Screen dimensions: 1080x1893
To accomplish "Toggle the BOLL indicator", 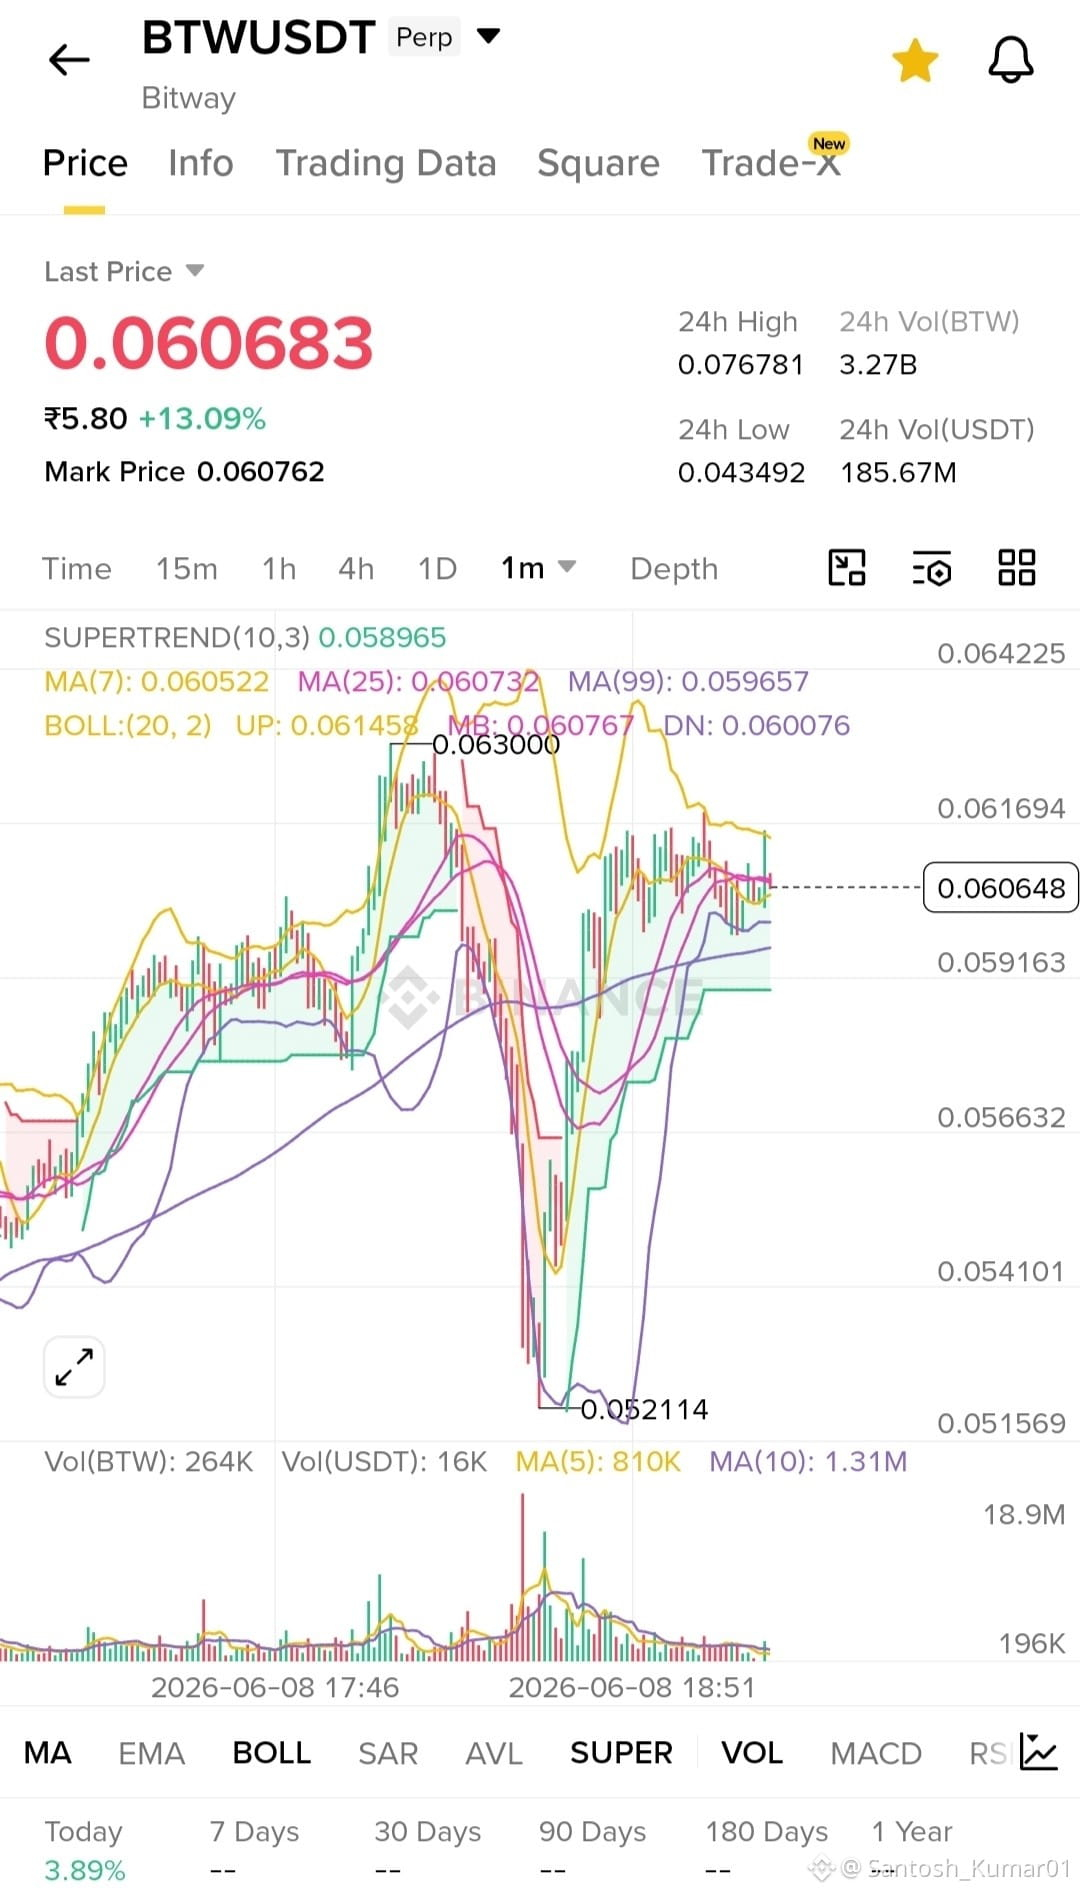I will [x=272, y=1752].
